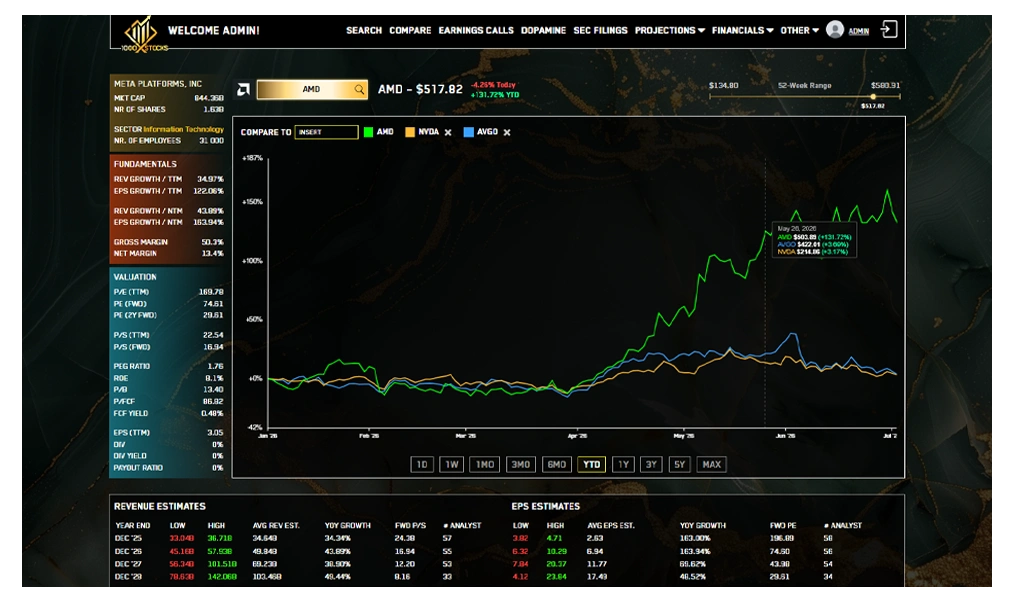
Task: Click the YOY Growth column header in EPS Estimates
Action: [x=702, y=526]
